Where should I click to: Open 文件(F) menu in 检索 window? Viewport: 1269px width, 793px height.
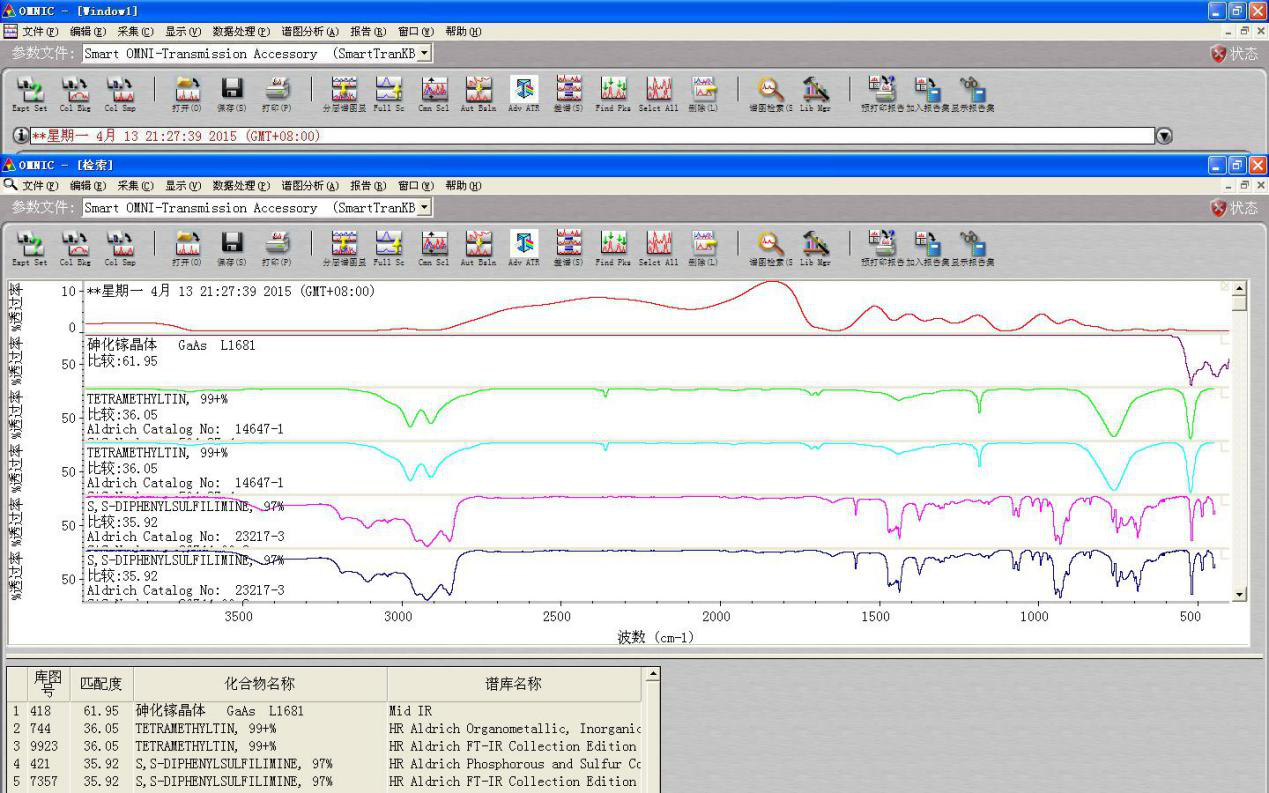click(x=40, y=186)
